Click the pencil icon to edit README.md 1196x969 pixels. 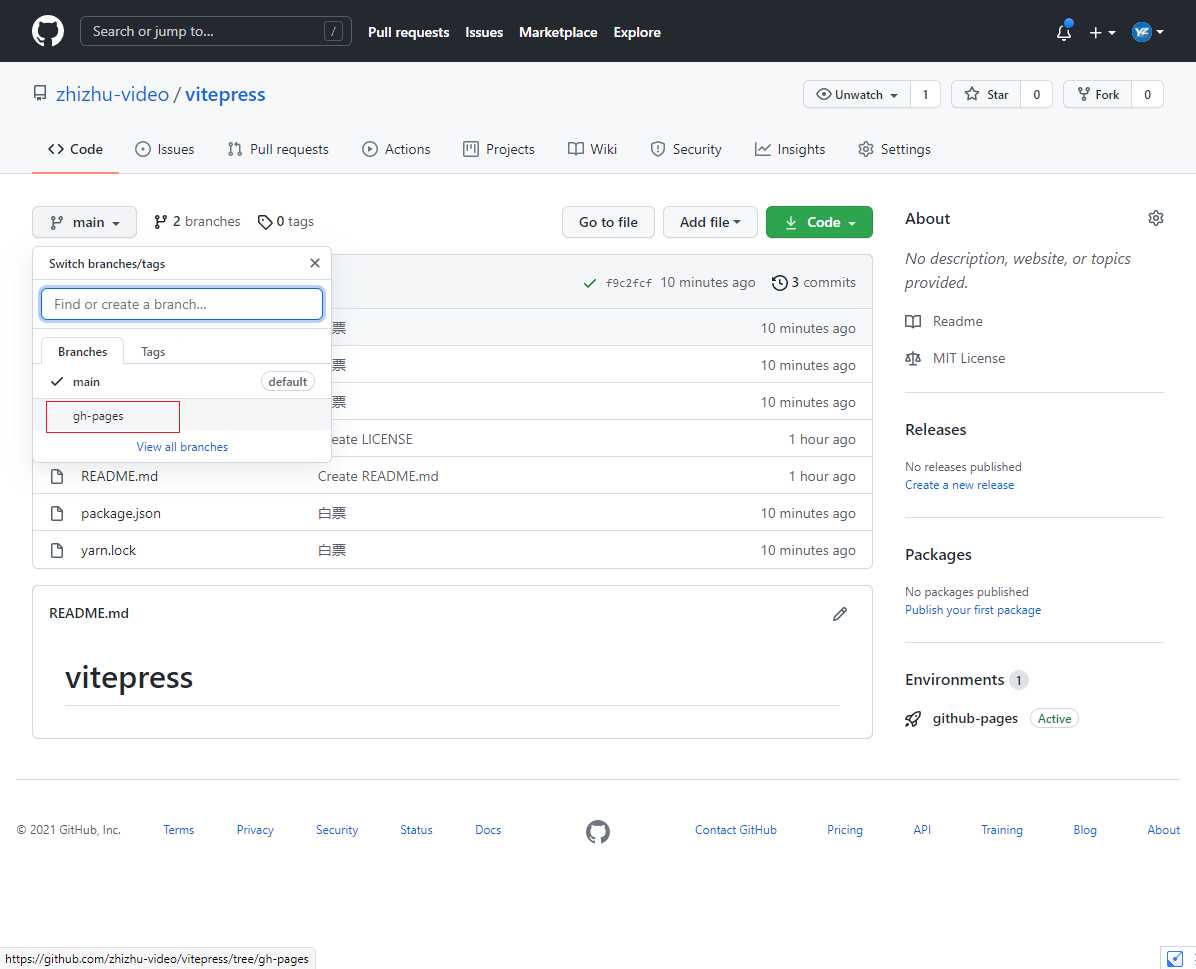coord(840,613)
